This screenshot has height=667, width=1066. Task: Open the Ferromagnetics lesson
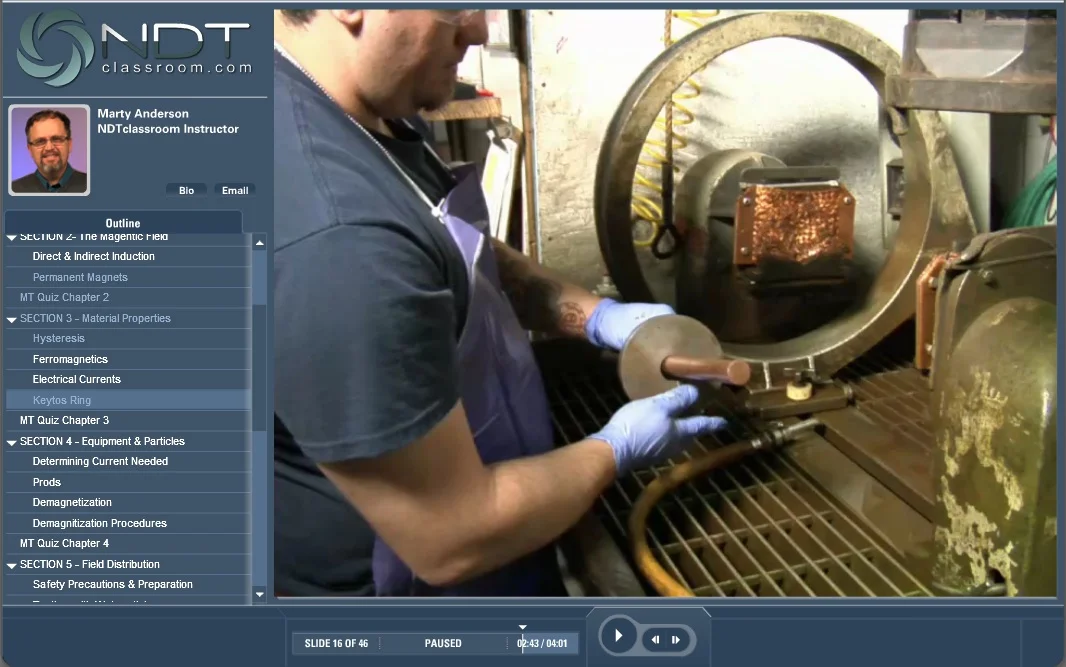(x=70, y=359)
